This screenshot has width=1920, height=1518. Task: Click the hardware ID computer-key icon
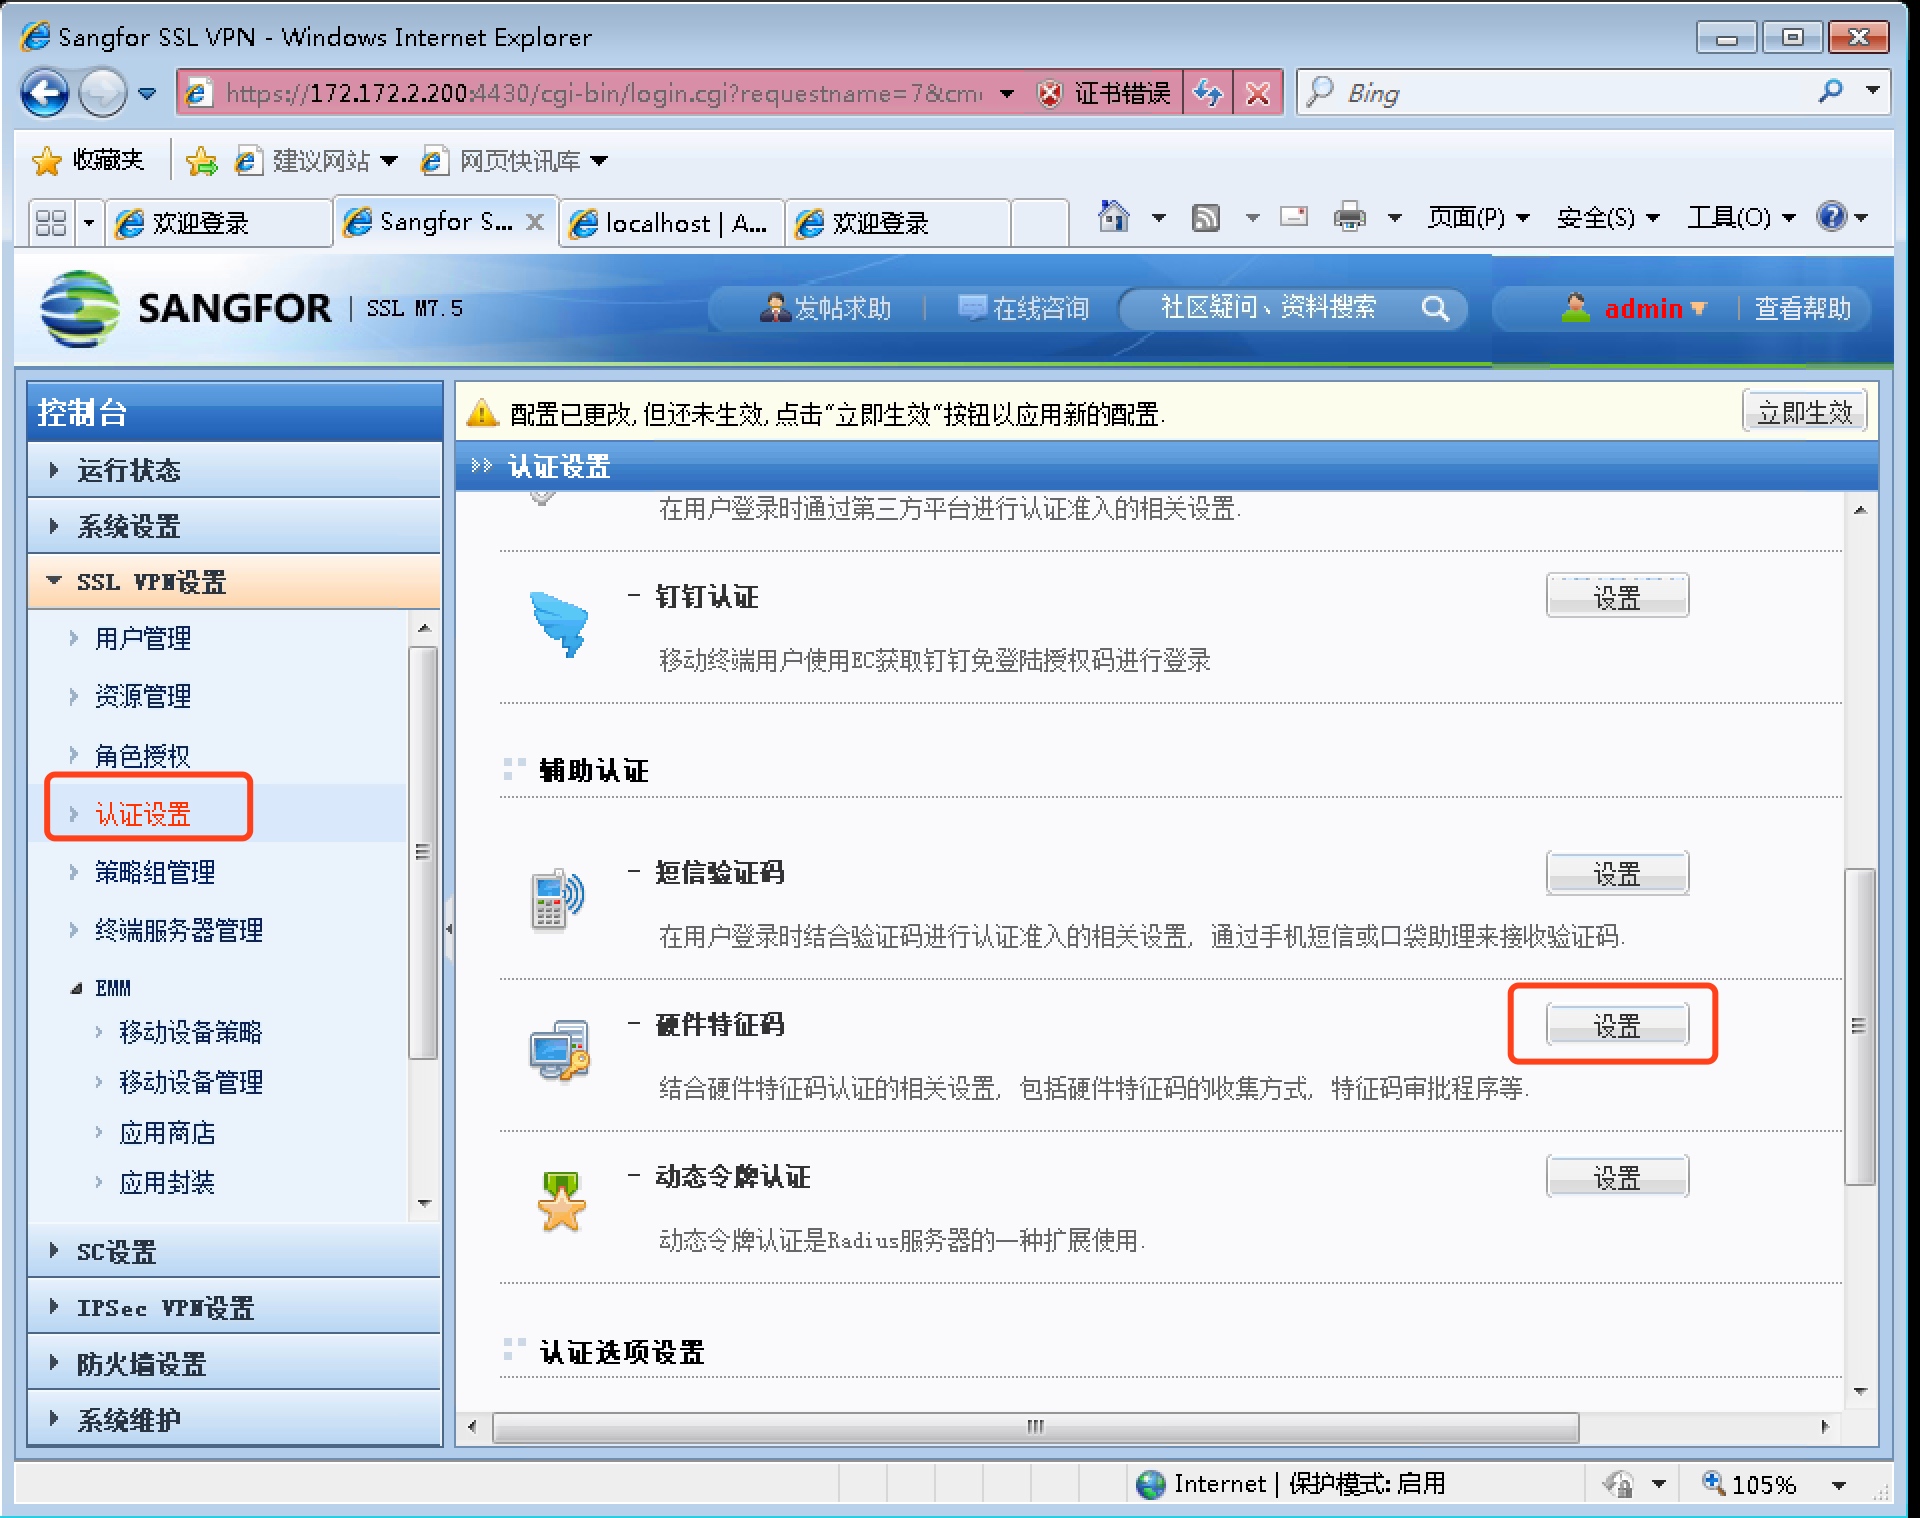point(559,1050)
